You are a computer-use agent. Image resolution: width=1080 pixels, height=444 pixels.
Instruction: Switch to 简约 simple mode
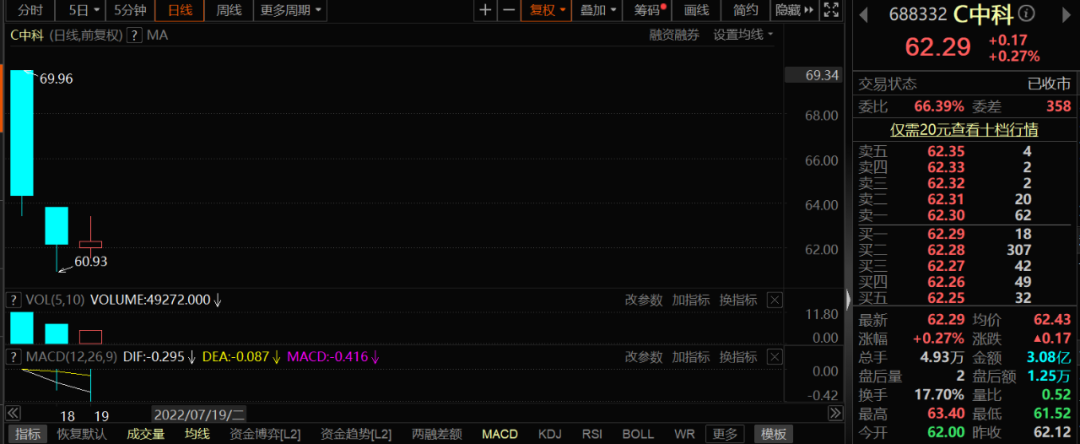point(746,10)
